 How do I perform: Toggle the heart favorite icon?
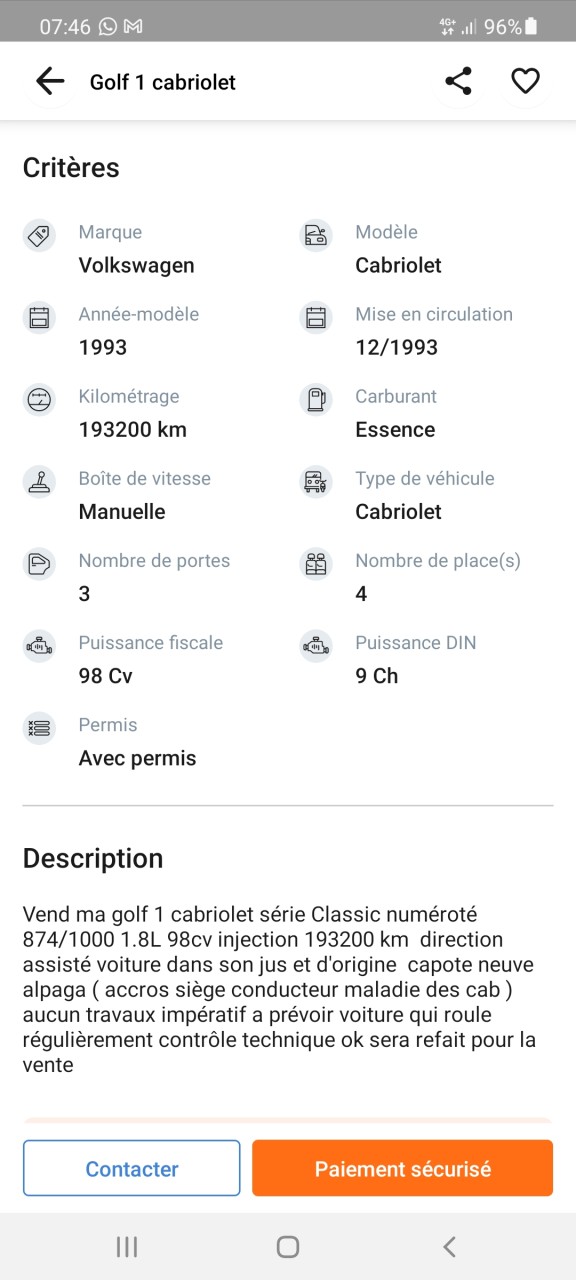[525, 82]
